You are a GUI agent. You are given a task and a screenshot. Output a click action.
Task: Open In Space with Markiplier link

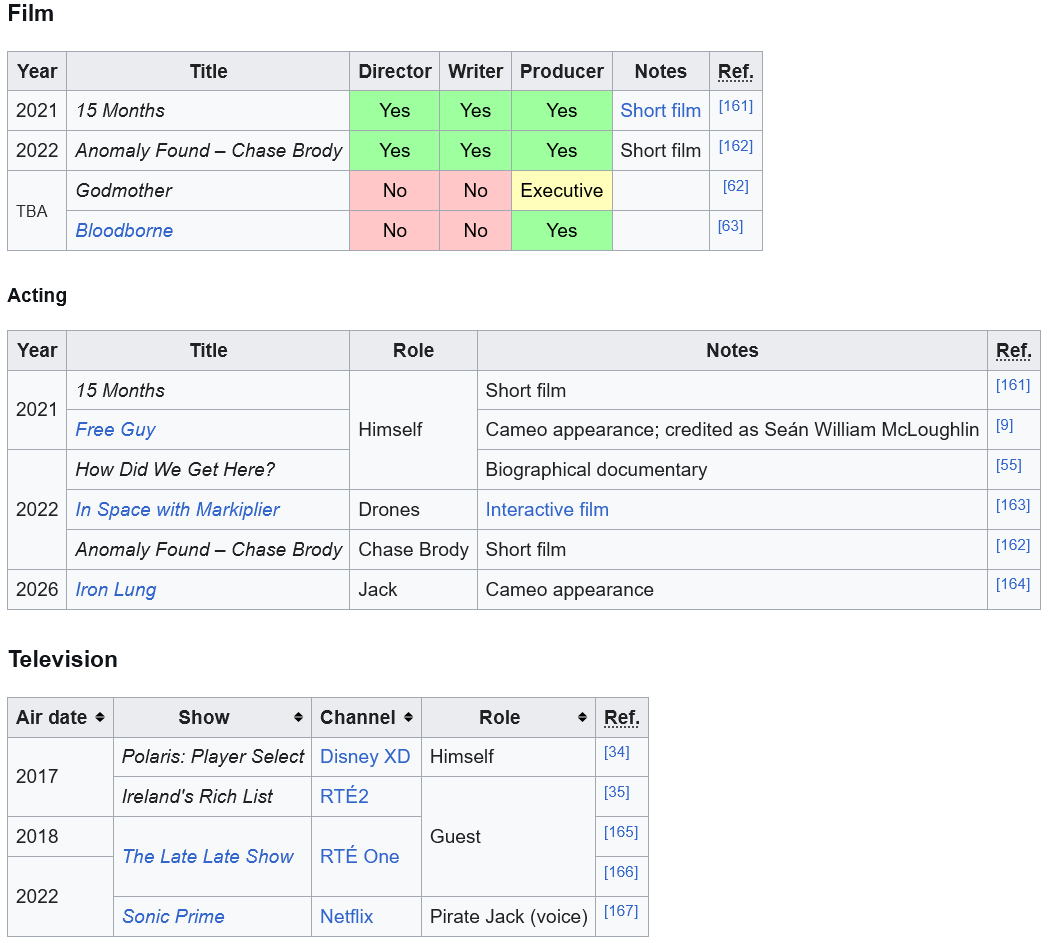(177, 510)
